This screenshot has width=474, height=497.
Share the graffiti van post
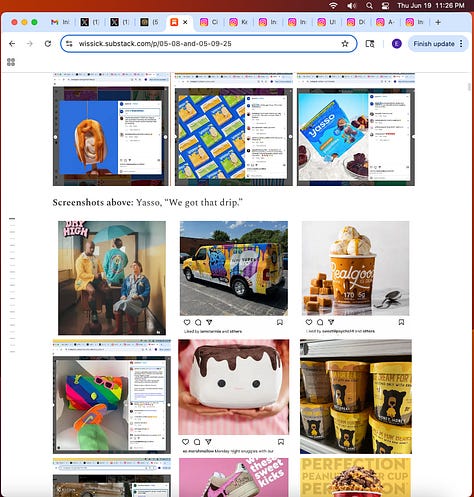209,322
